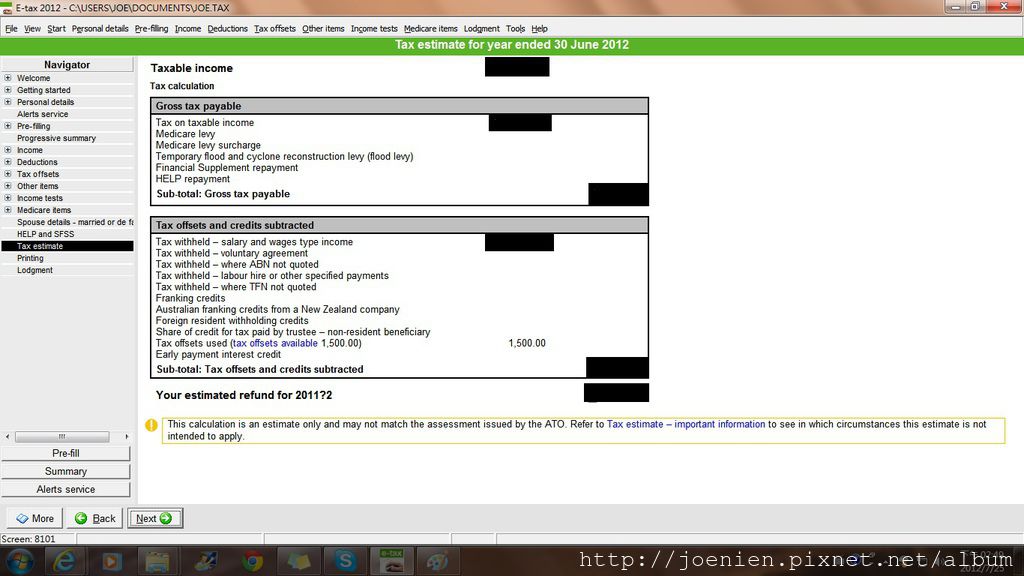Select Lodgment in Navigator tree

[35, 270]
